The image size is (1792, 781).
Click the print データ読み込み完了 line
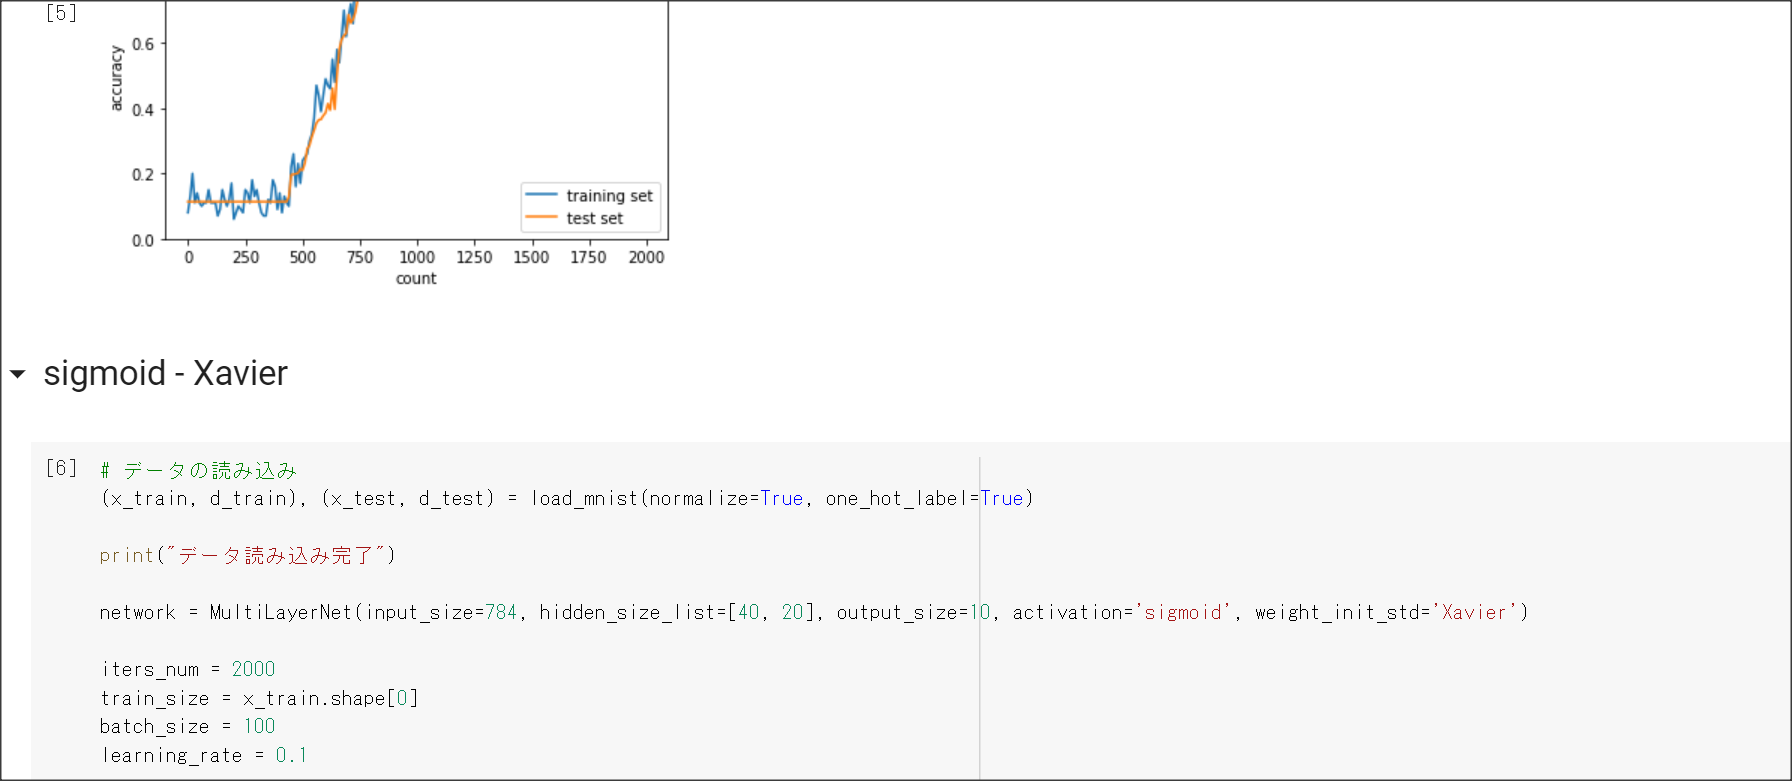point(248,555)
